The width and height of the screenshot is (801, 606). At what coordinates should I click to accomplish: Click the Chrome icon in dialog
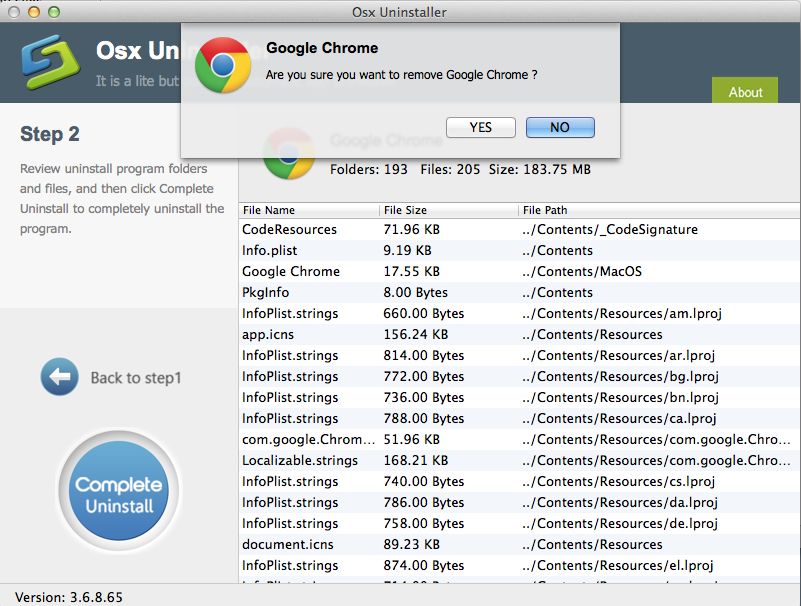pos(222,65)
